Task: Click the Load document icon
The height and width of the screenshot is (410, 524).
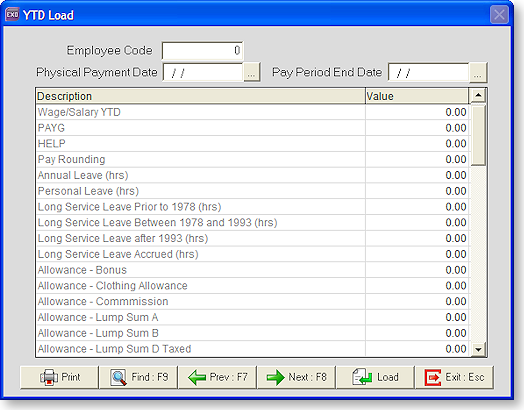Action: tap(362, 377)
